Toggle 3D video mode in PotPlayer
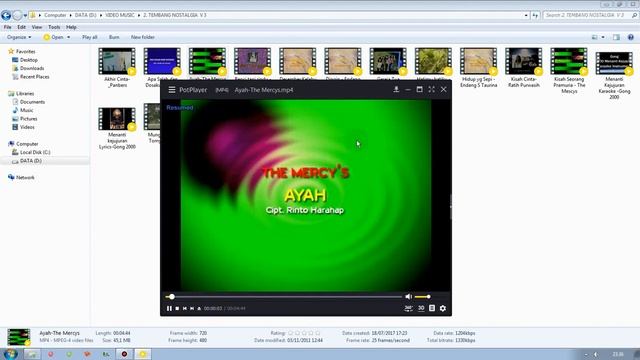The image size is (640, 360). tap(421, 308)
